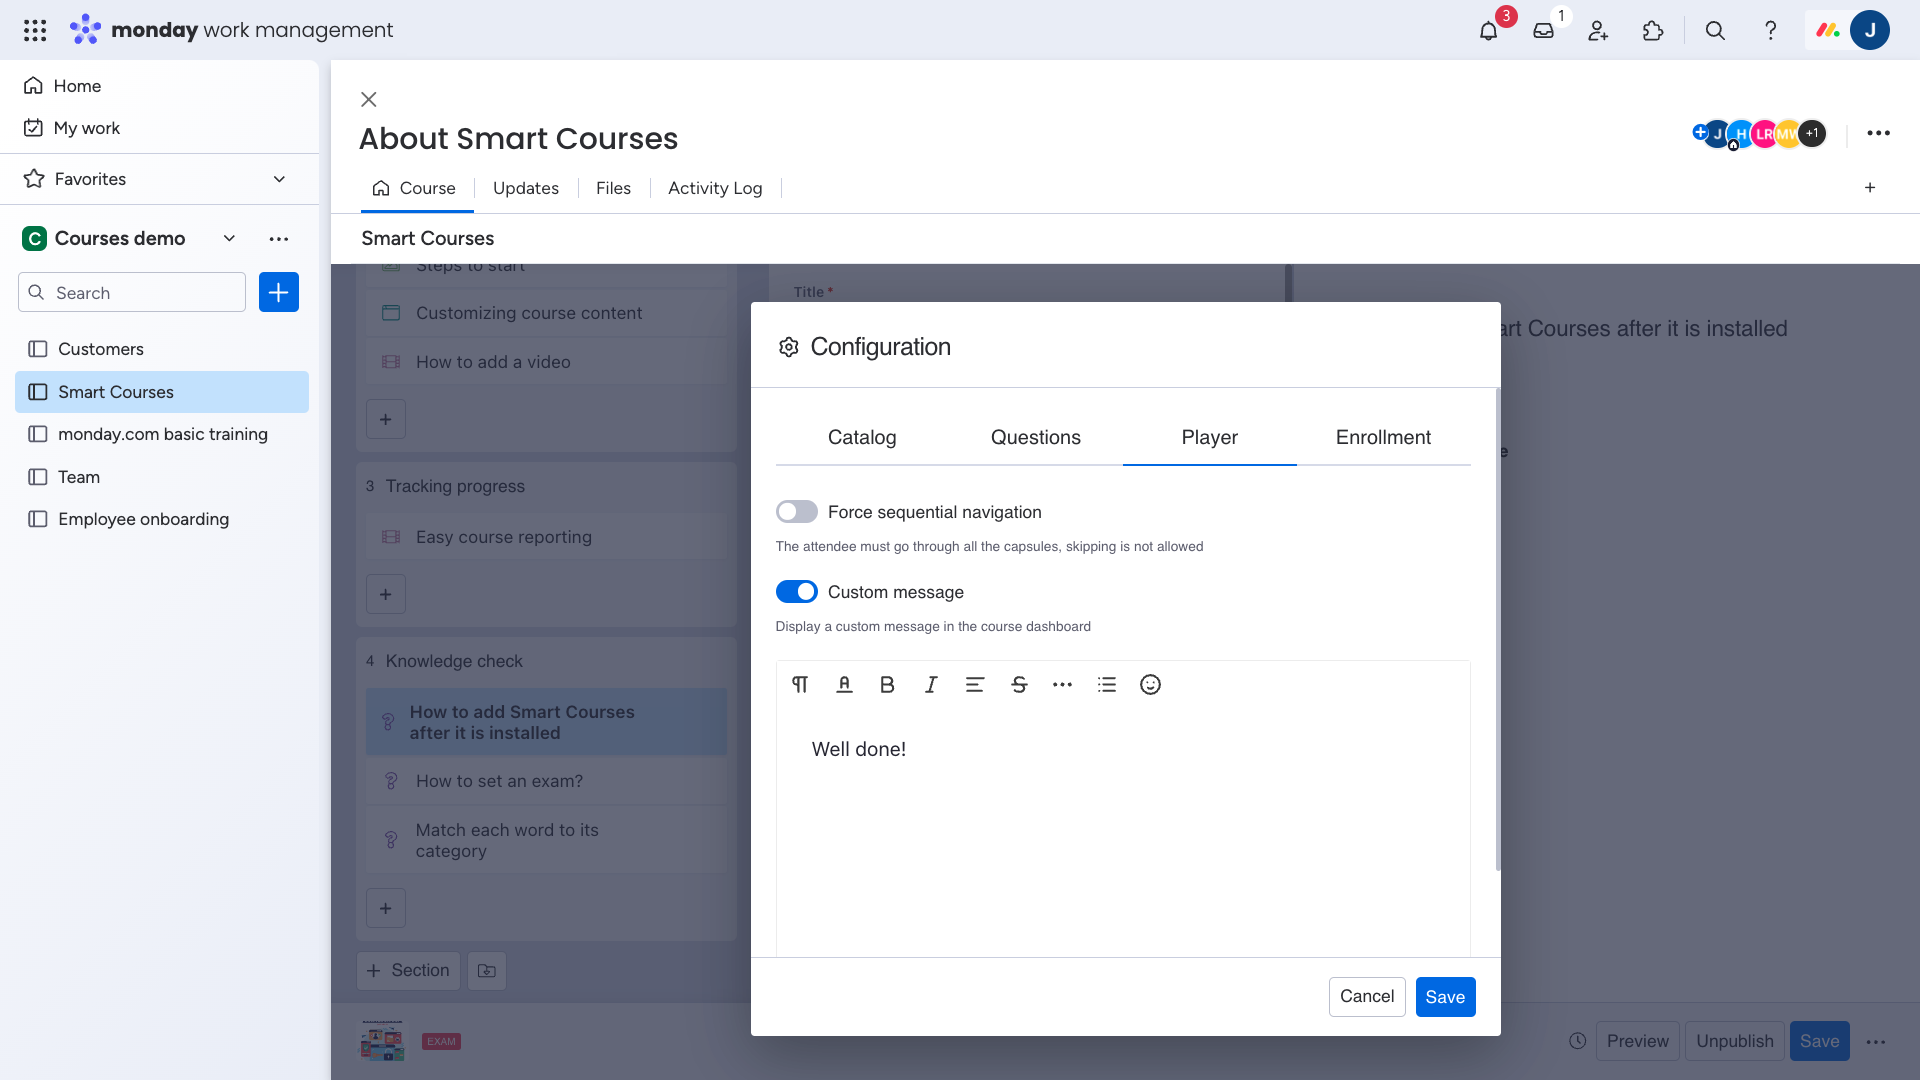Toggle italic formatting in editor
Image resolution: width=1920 pixels, height=1080 pixels.
[x=931, y=685]
